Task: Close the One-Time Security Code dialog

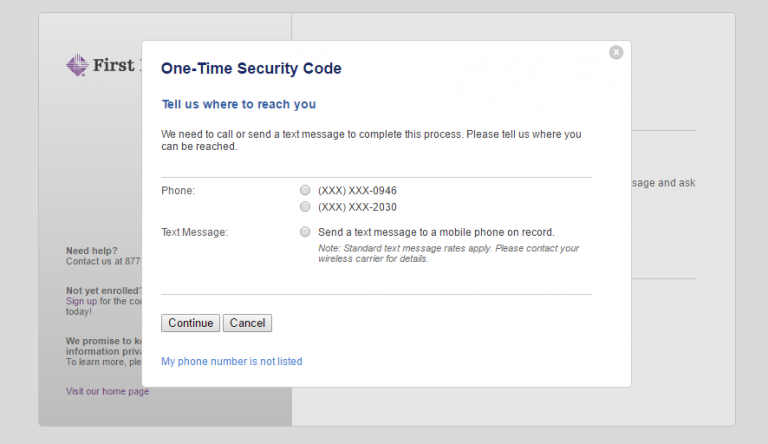Action: (x=616, y=52)
